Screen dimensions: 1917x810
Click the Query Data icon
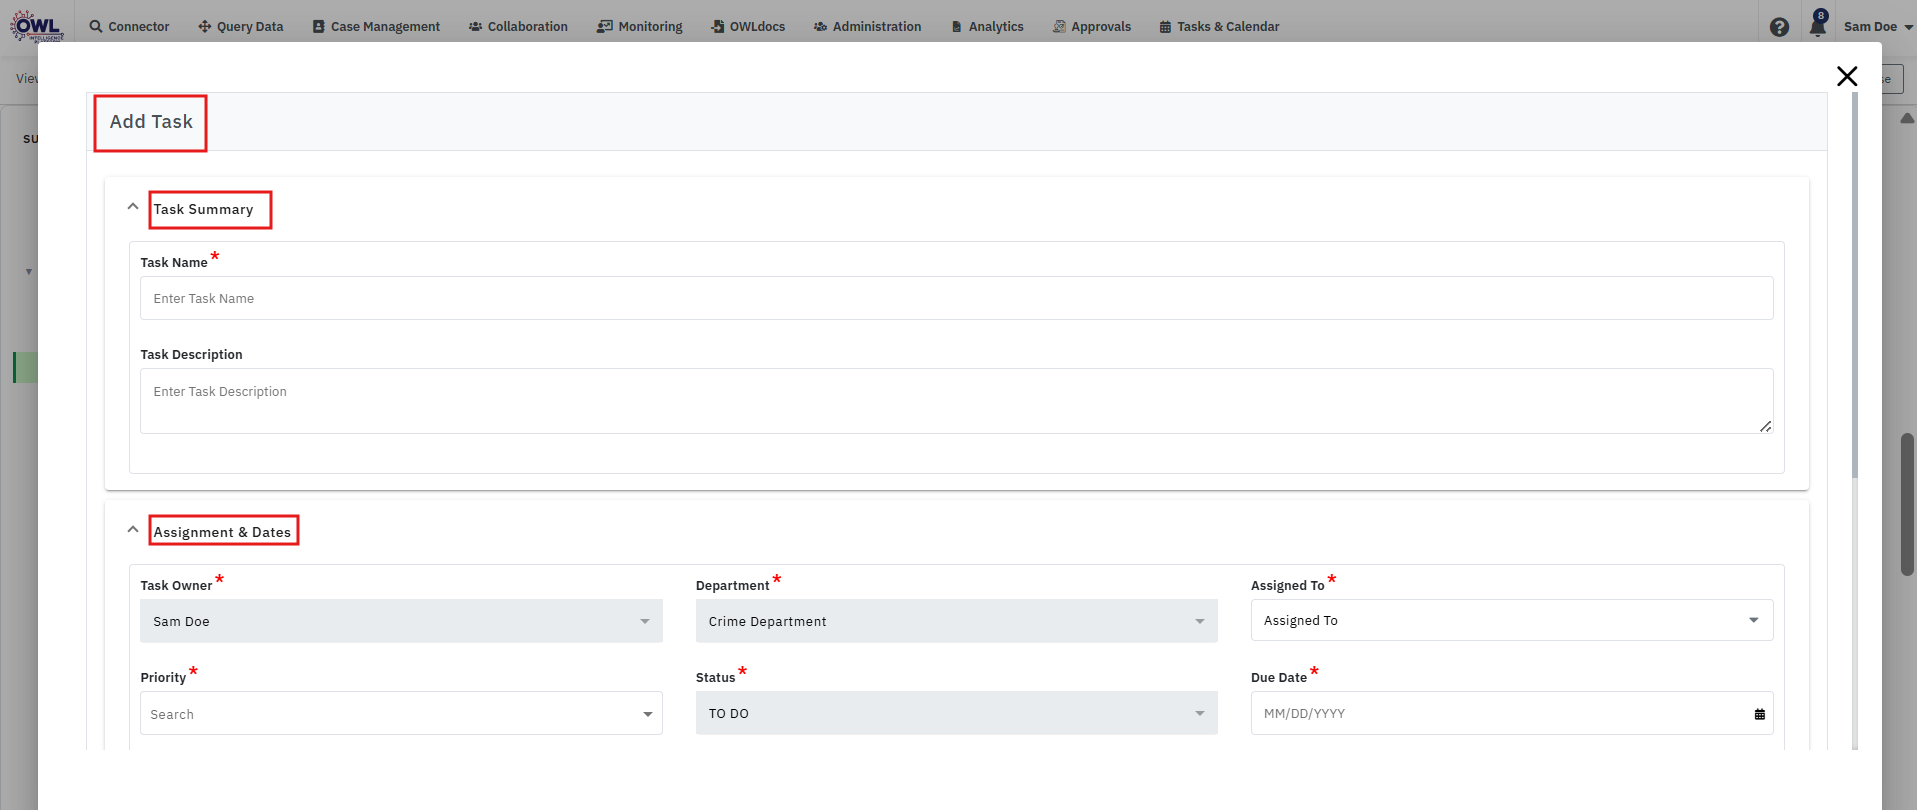(204, 26)
